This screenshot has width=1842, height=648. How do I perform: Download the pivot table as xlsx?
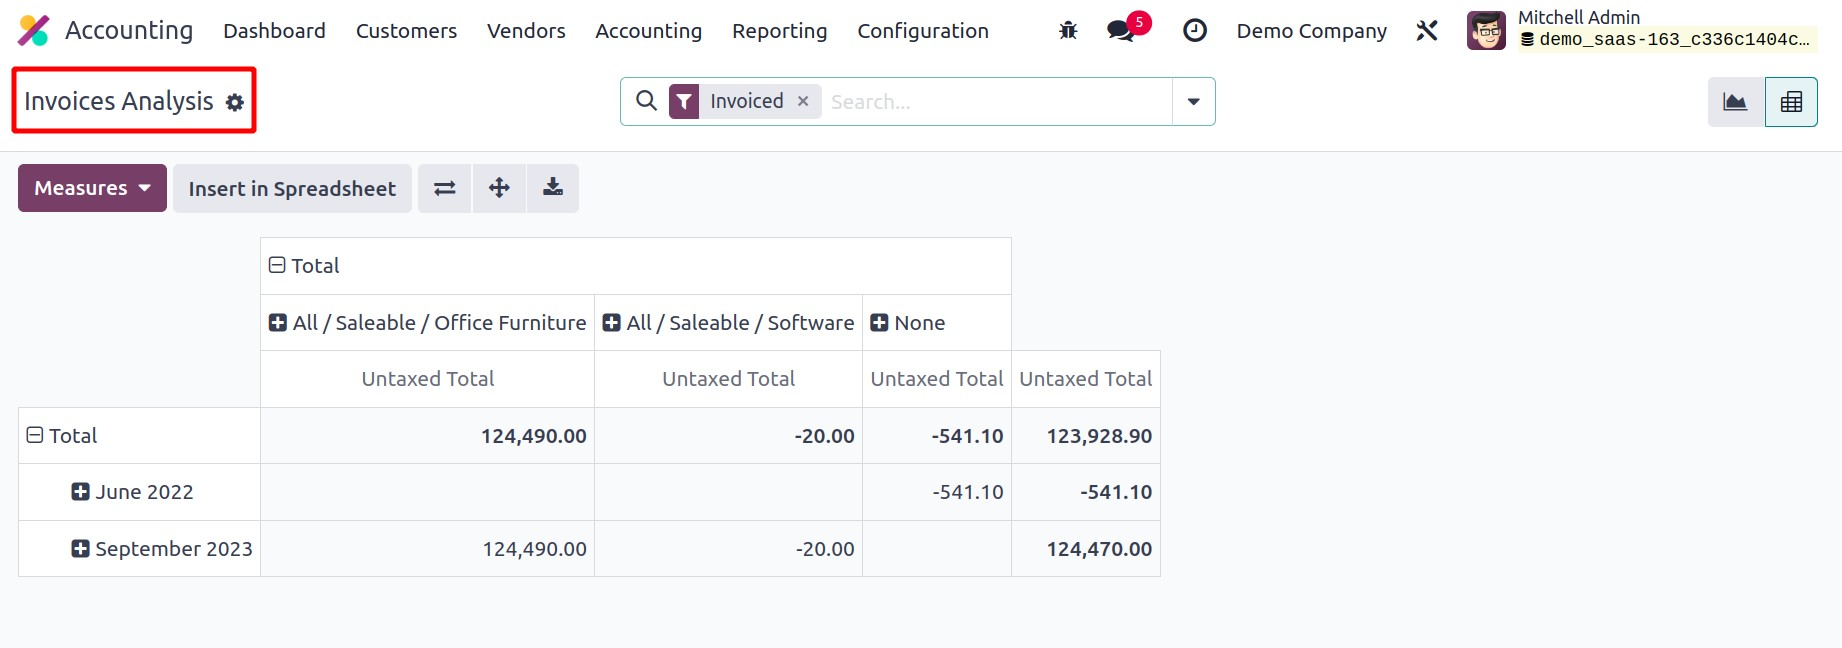coord(553,188)
